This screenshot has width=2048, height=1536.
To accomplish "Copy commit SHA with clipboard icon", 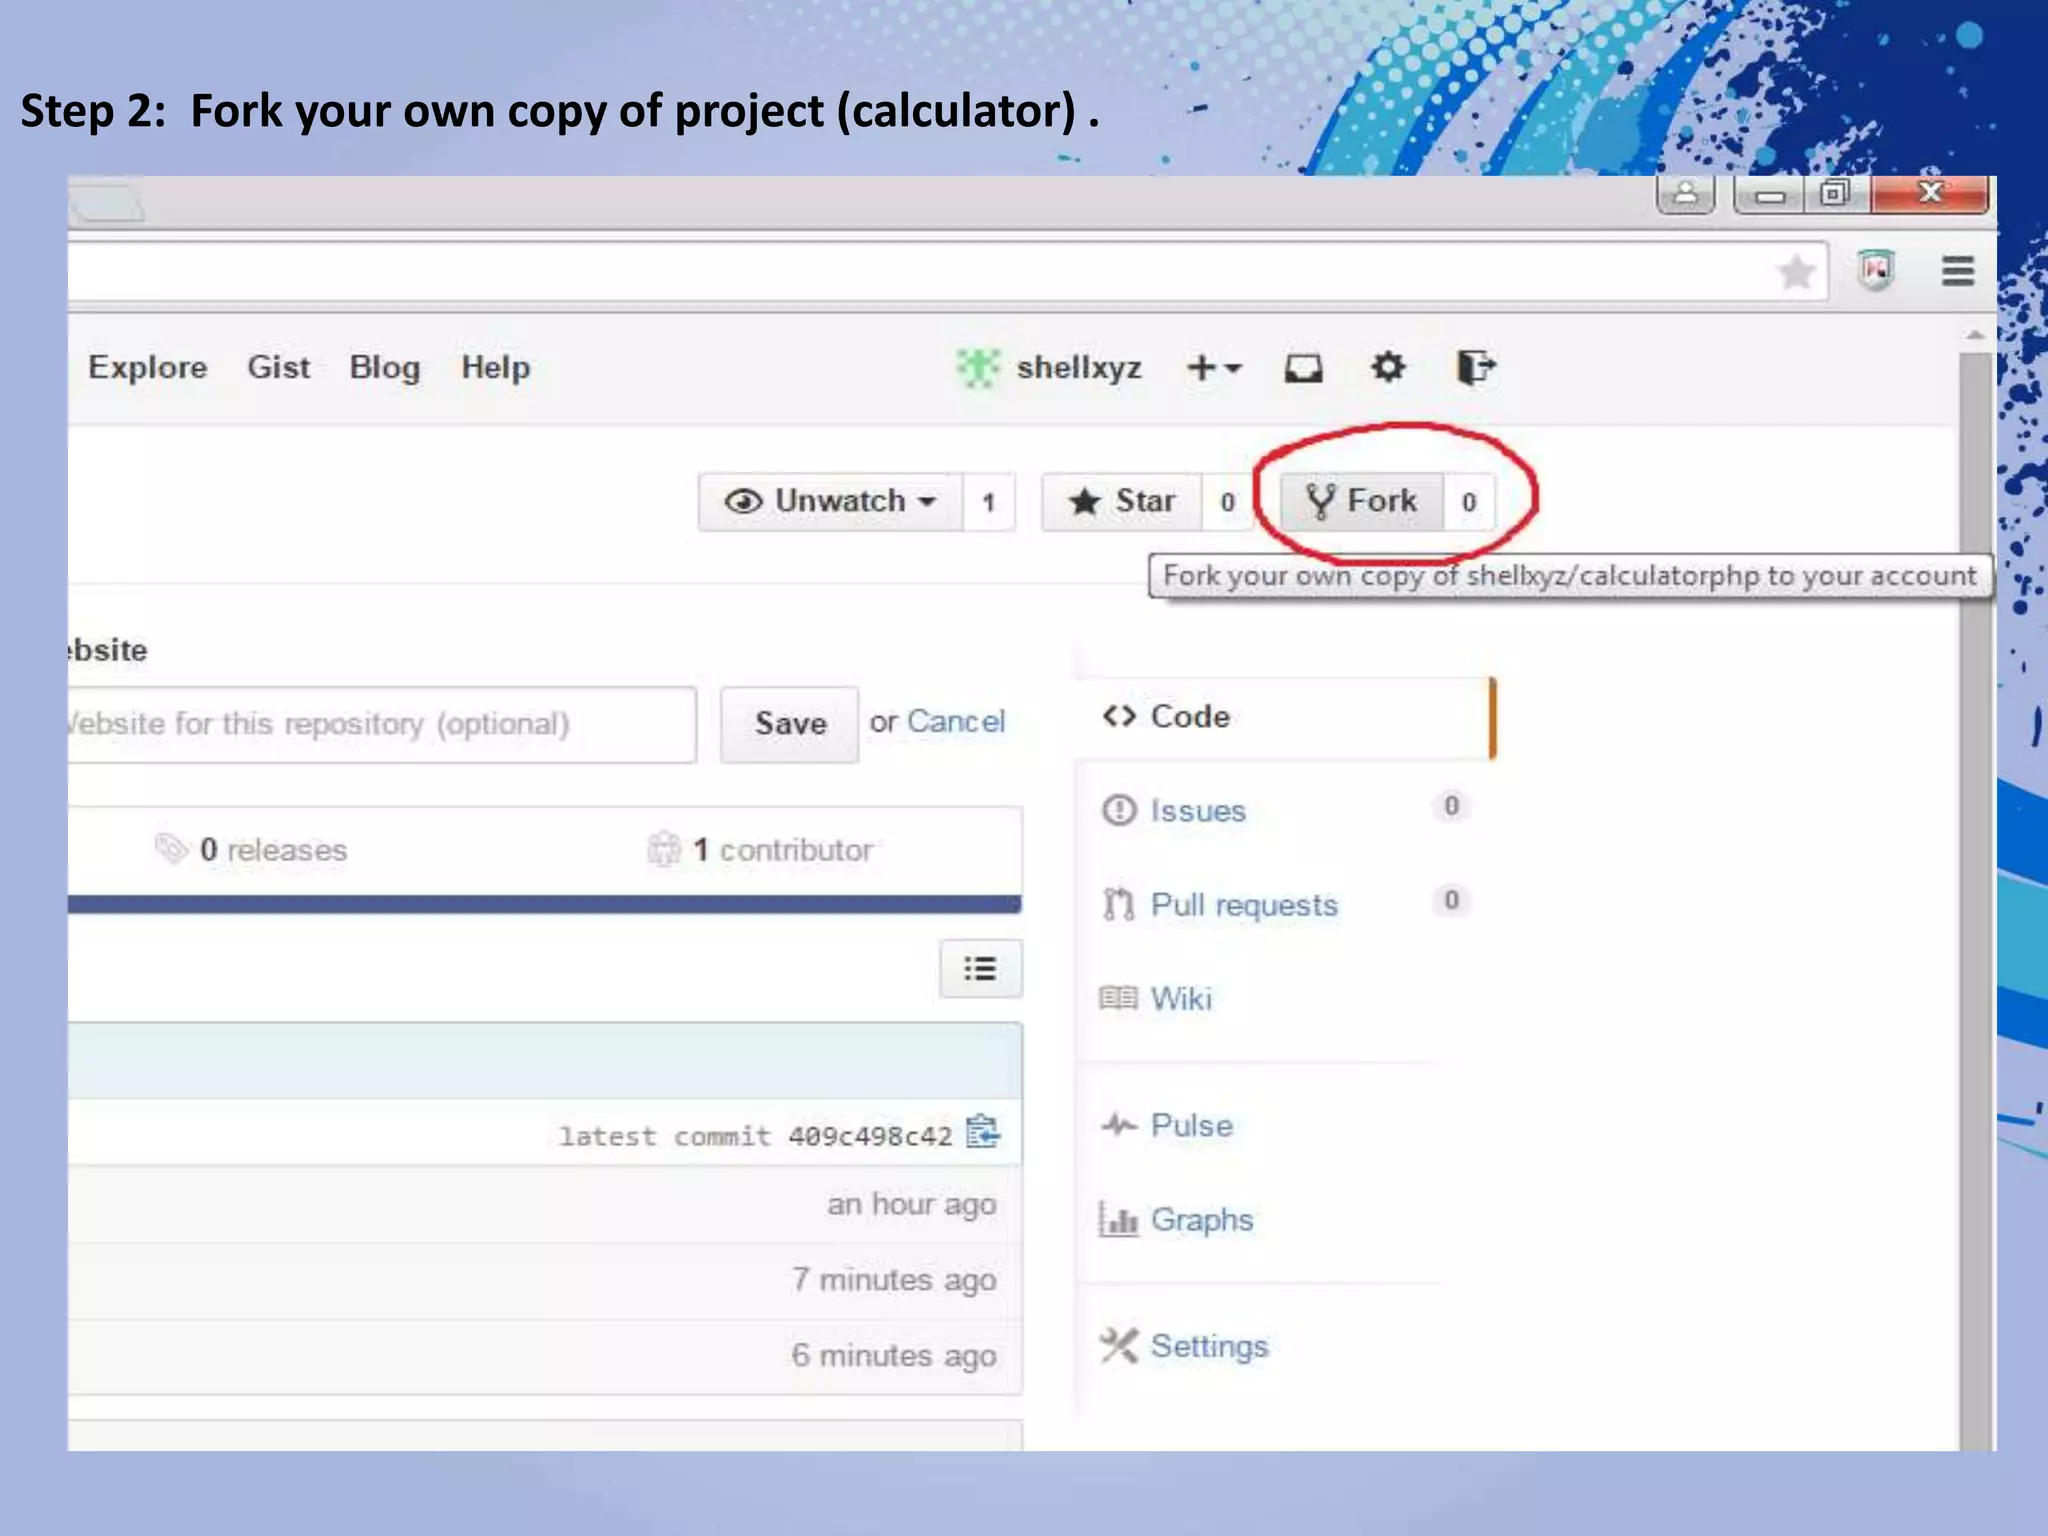I will [983, 1132].
